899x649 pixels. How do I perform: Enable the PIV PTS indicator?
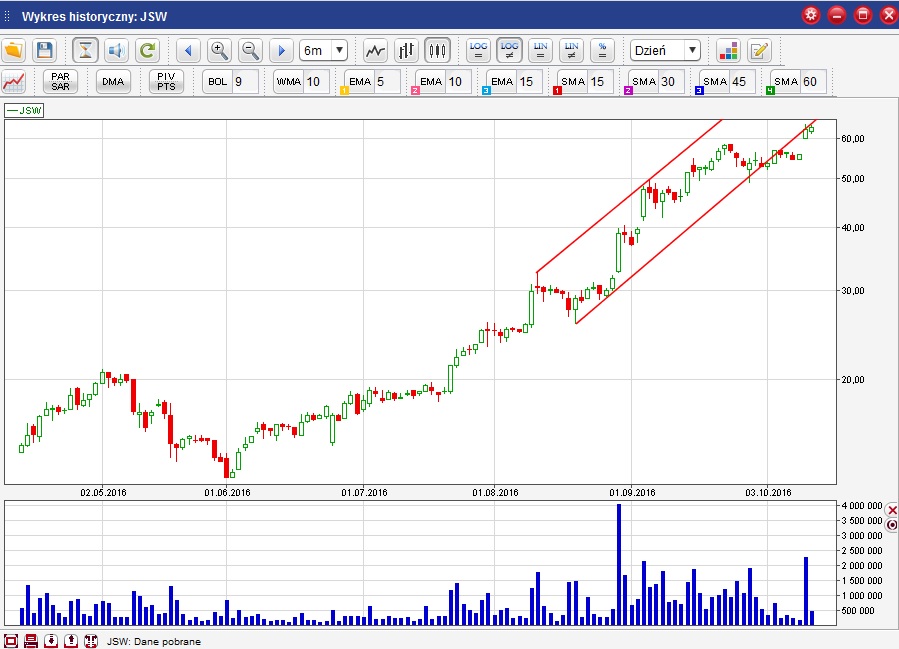tap(166, 82)
